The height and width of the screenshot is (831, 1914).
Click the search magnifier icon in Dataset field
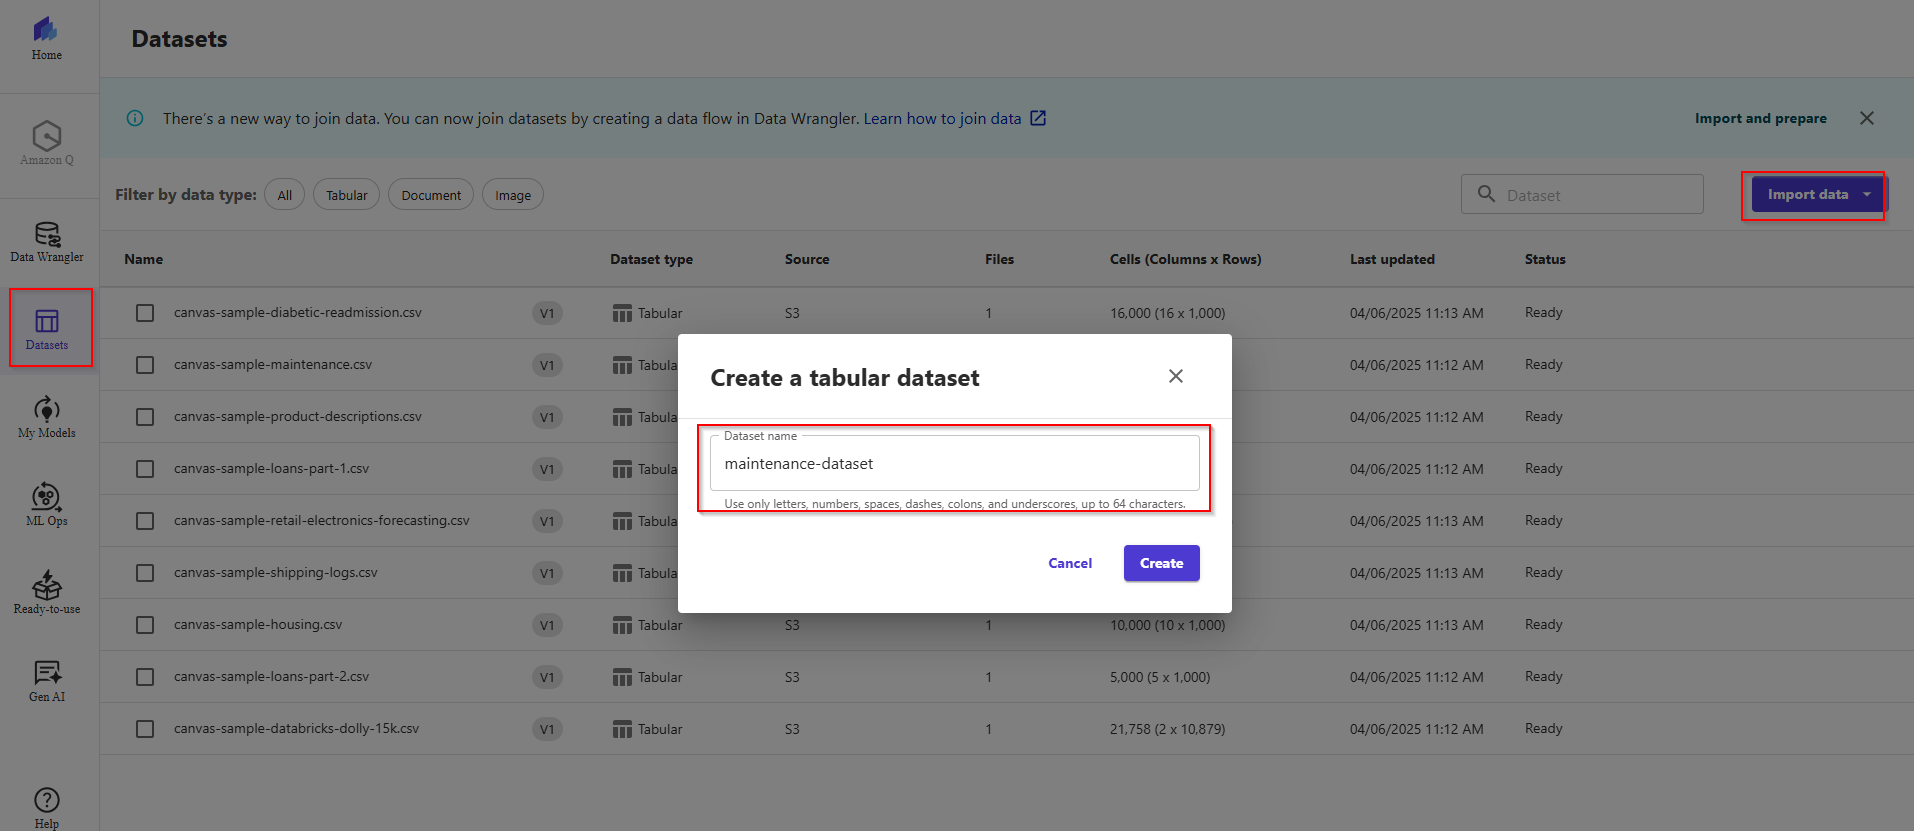pos(1487,194)
